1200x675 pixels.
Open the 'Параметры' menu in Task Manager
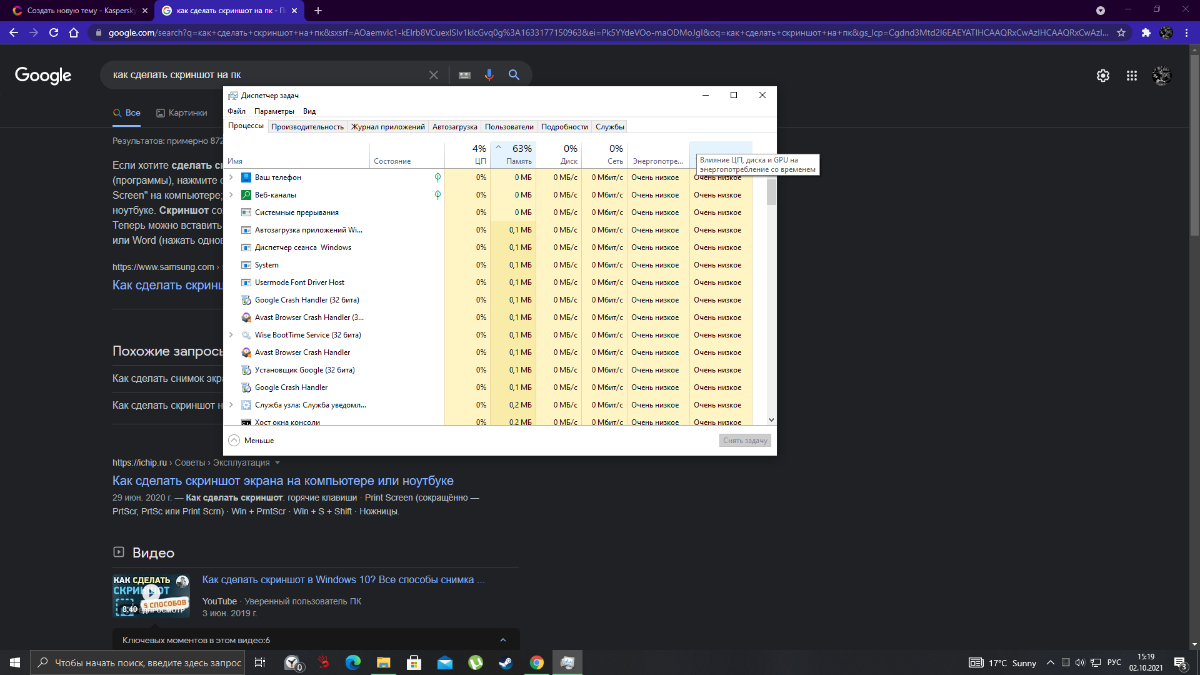274,111
